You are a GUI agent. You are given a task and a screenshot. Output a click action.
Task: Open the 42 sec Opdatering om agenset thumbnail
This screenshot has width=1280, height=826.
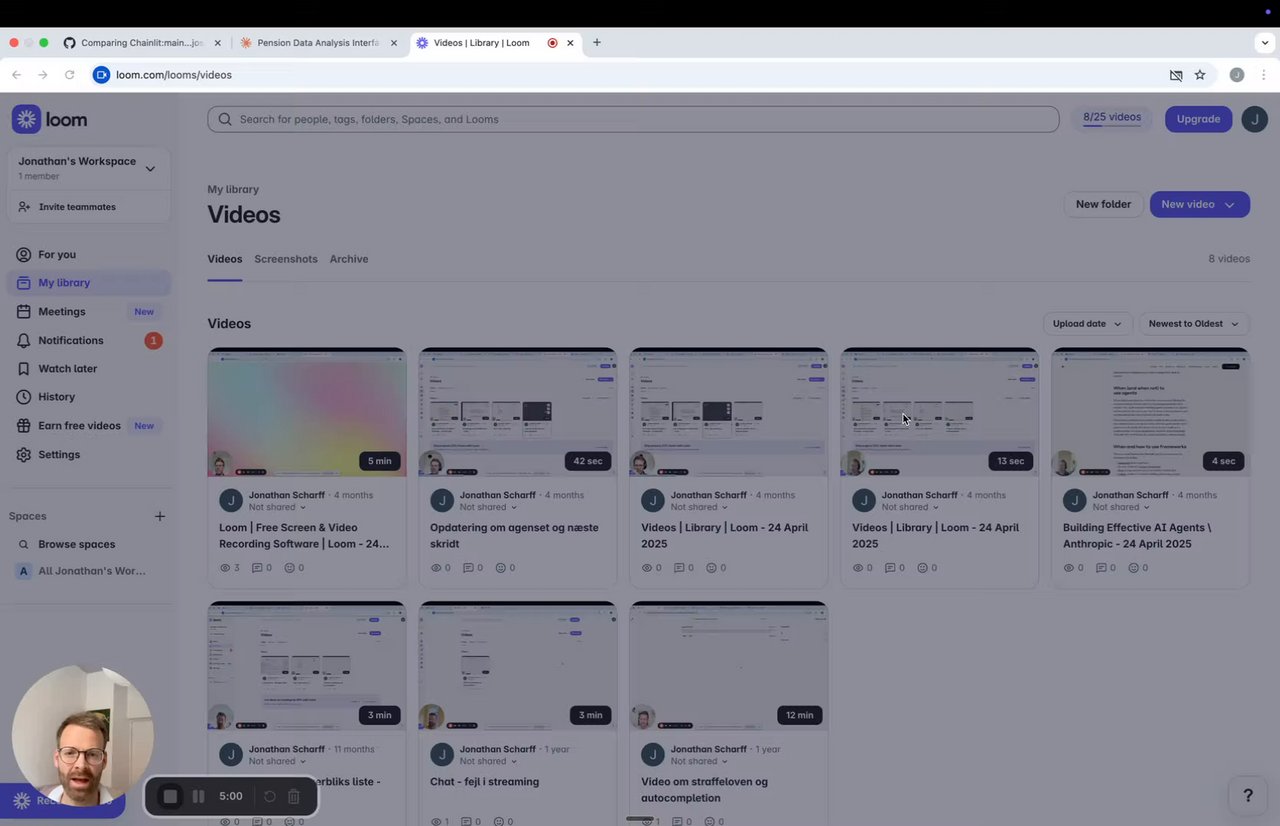point(518,412)
